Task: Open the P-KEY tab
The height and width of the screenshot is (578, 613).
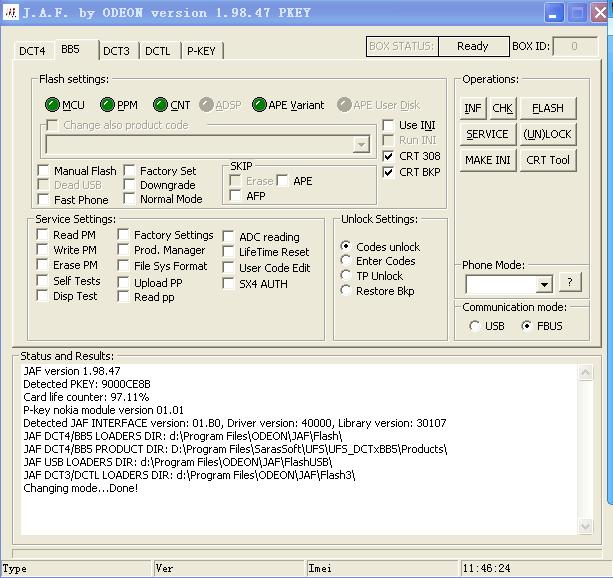Action: coord(201,51)
